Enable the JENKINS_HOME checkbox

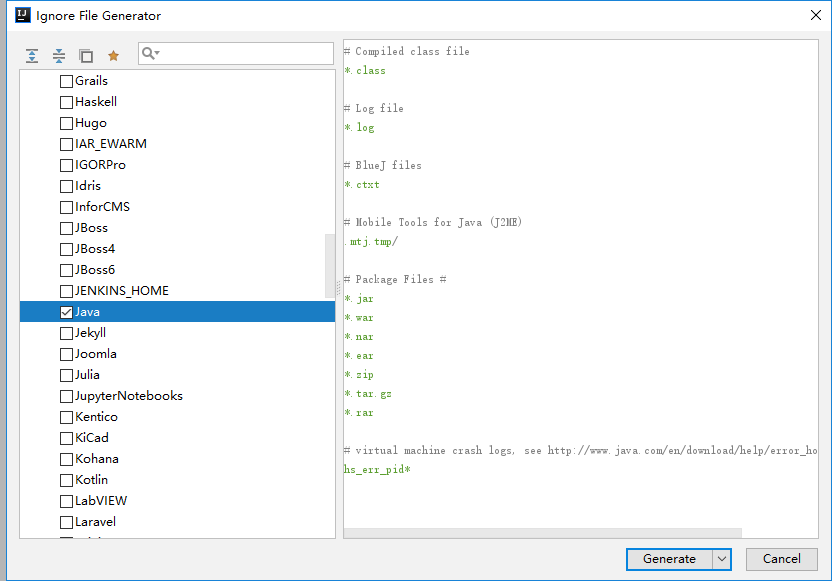coord(66,291)
